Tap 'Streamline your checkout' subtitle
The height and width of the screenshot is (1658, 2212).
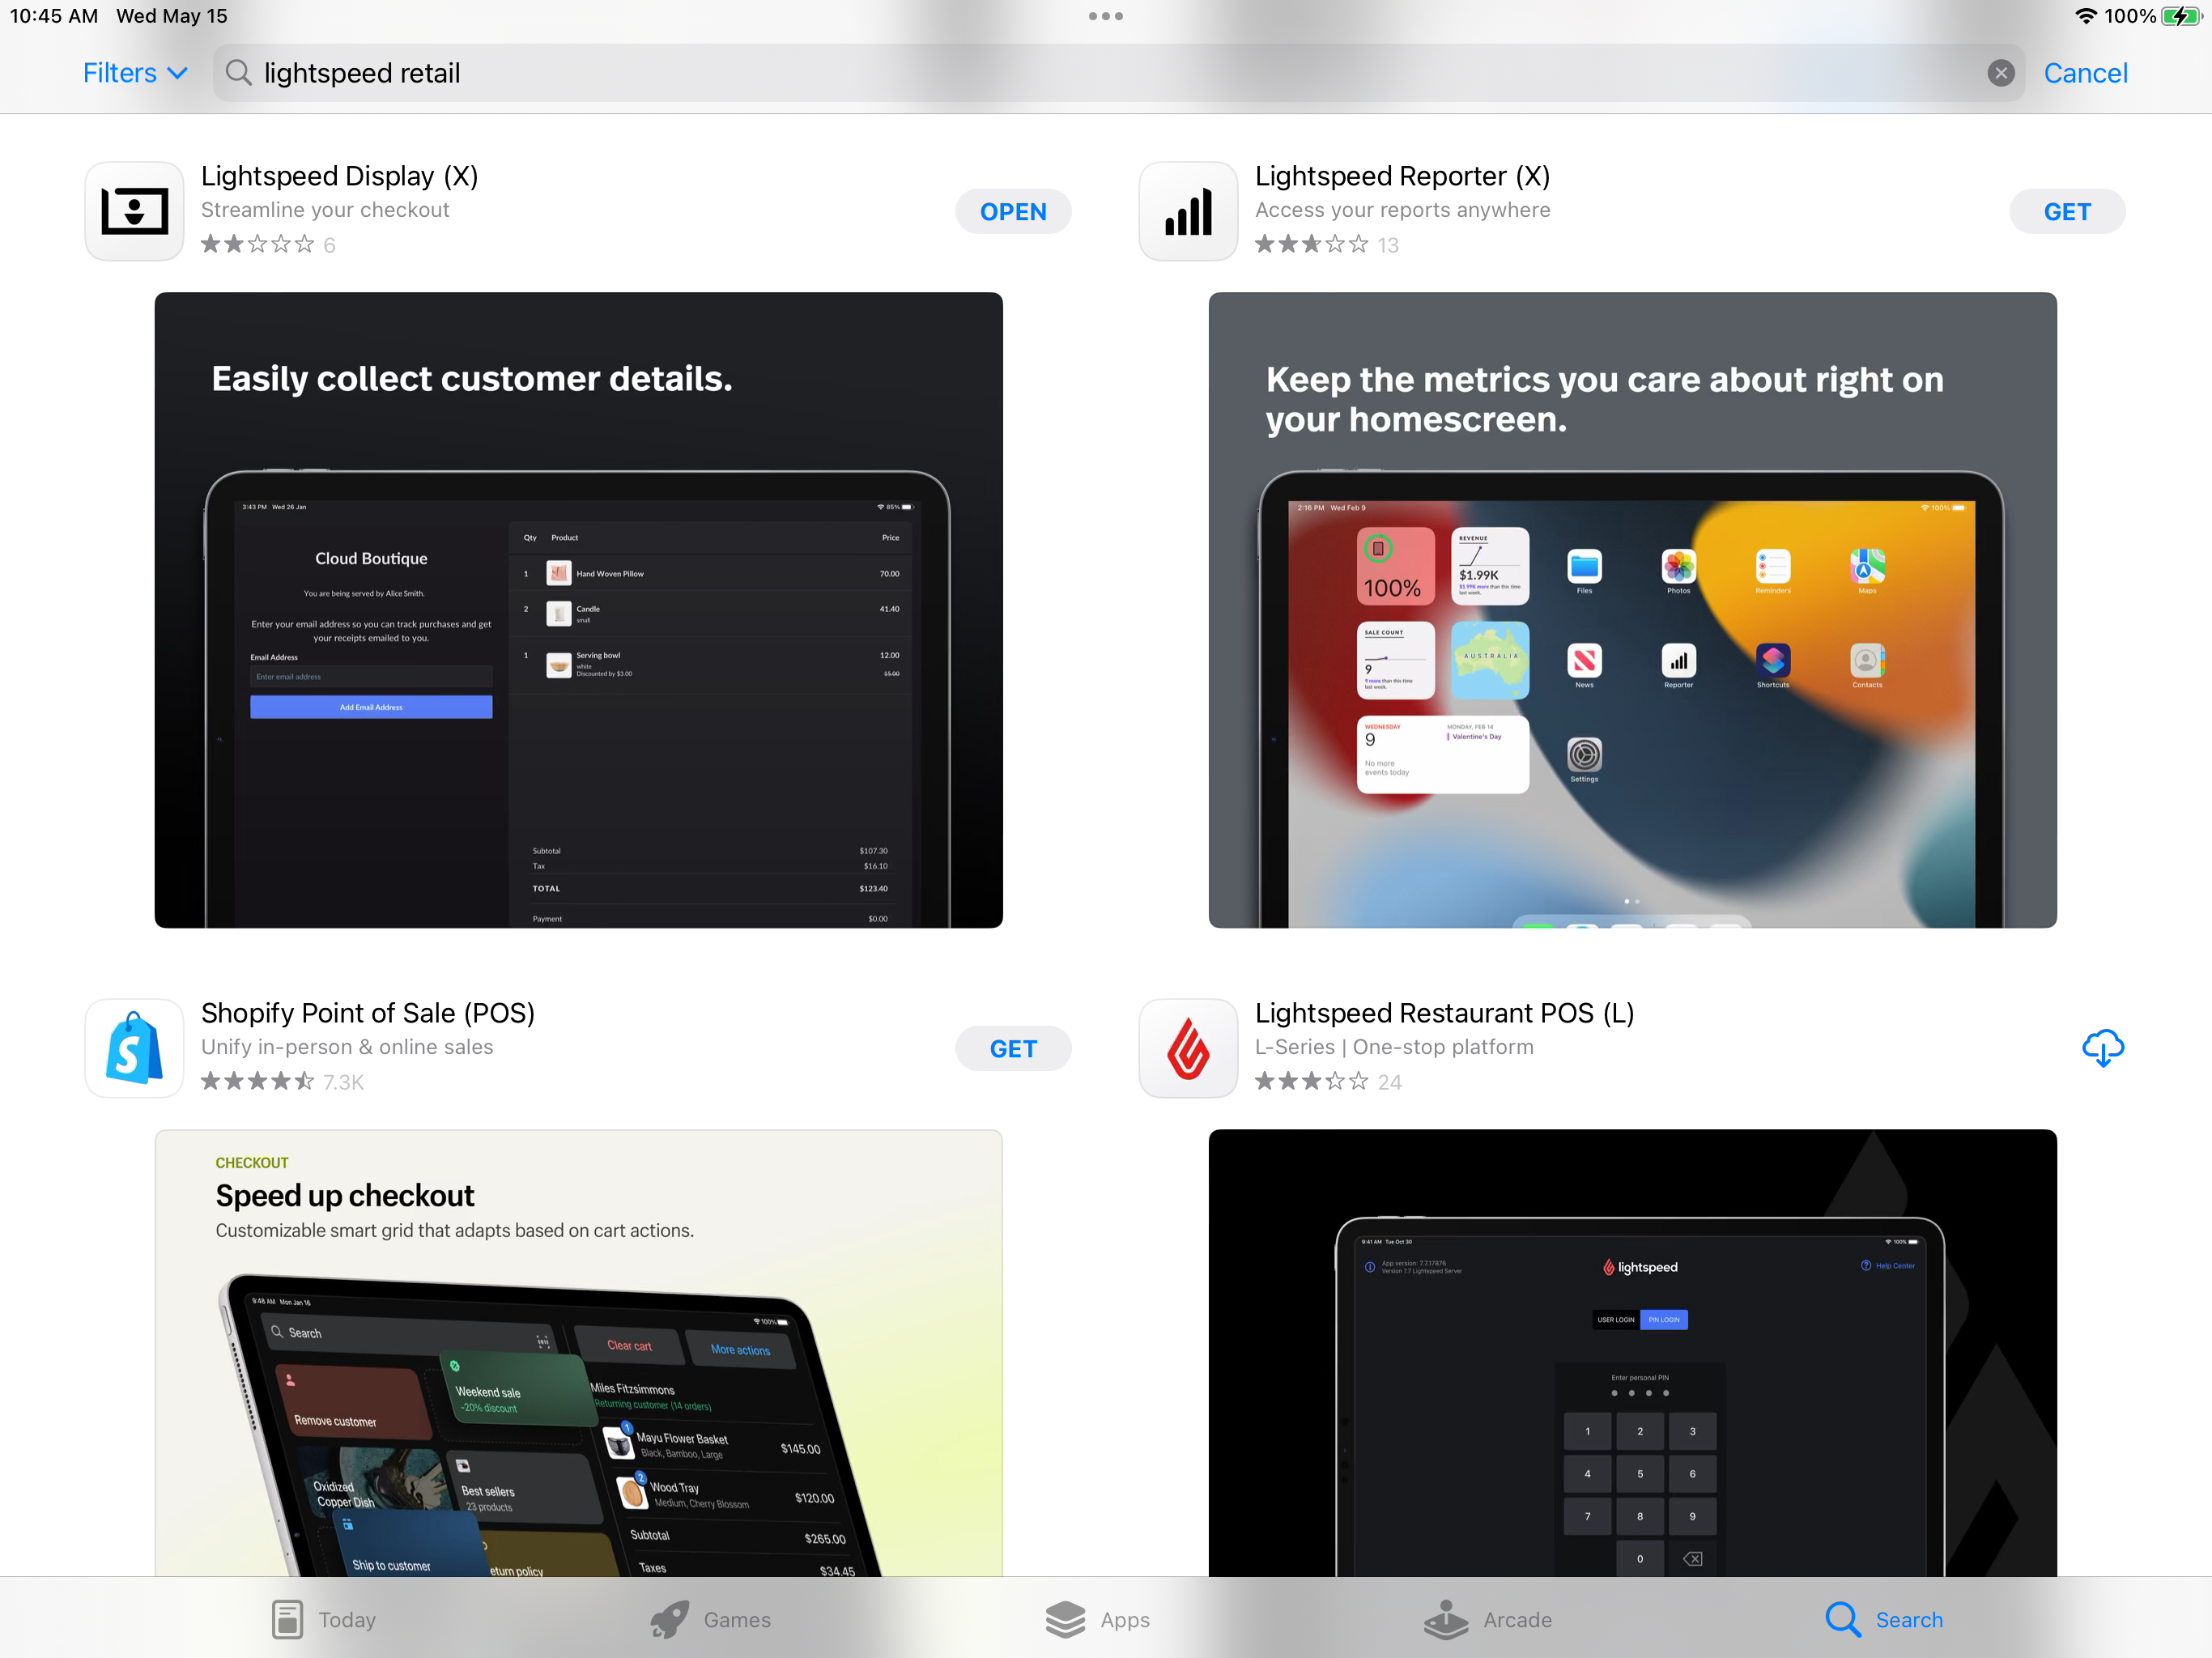pyautogui.click(x=325, y=210)
